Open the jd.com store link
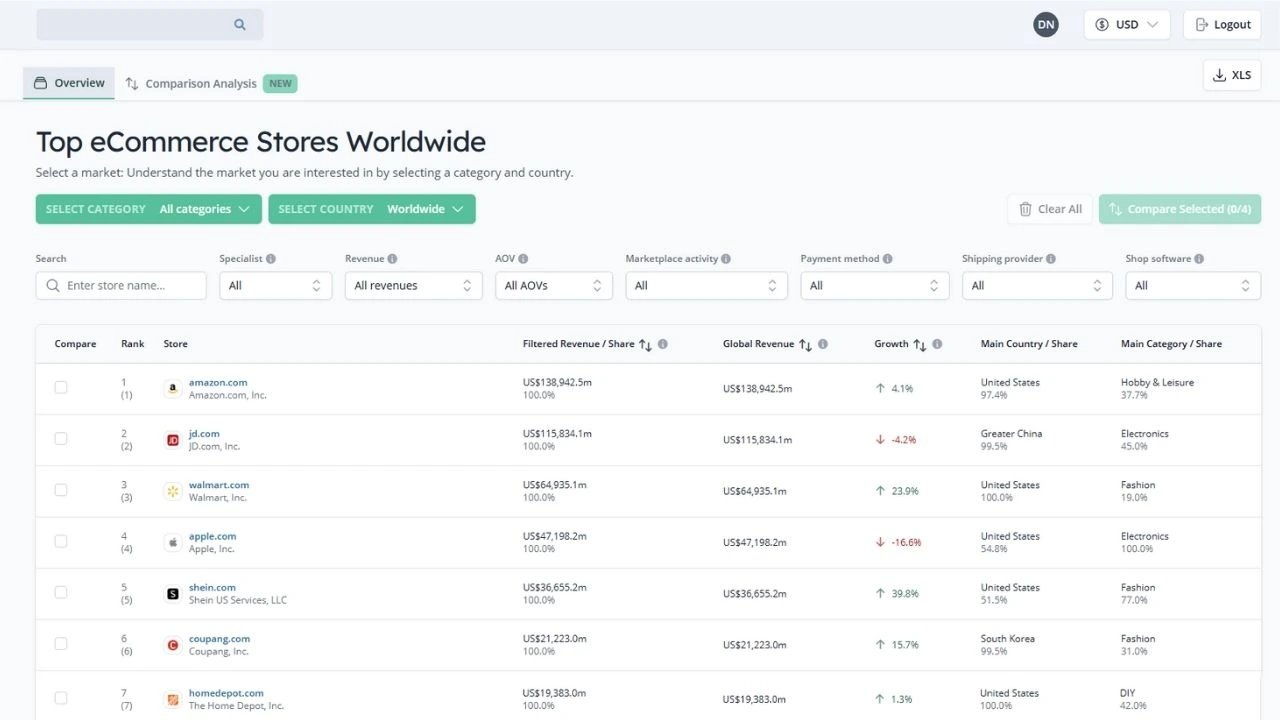Viewport: 1280px width, 720px height. click(x=204, y=433)
